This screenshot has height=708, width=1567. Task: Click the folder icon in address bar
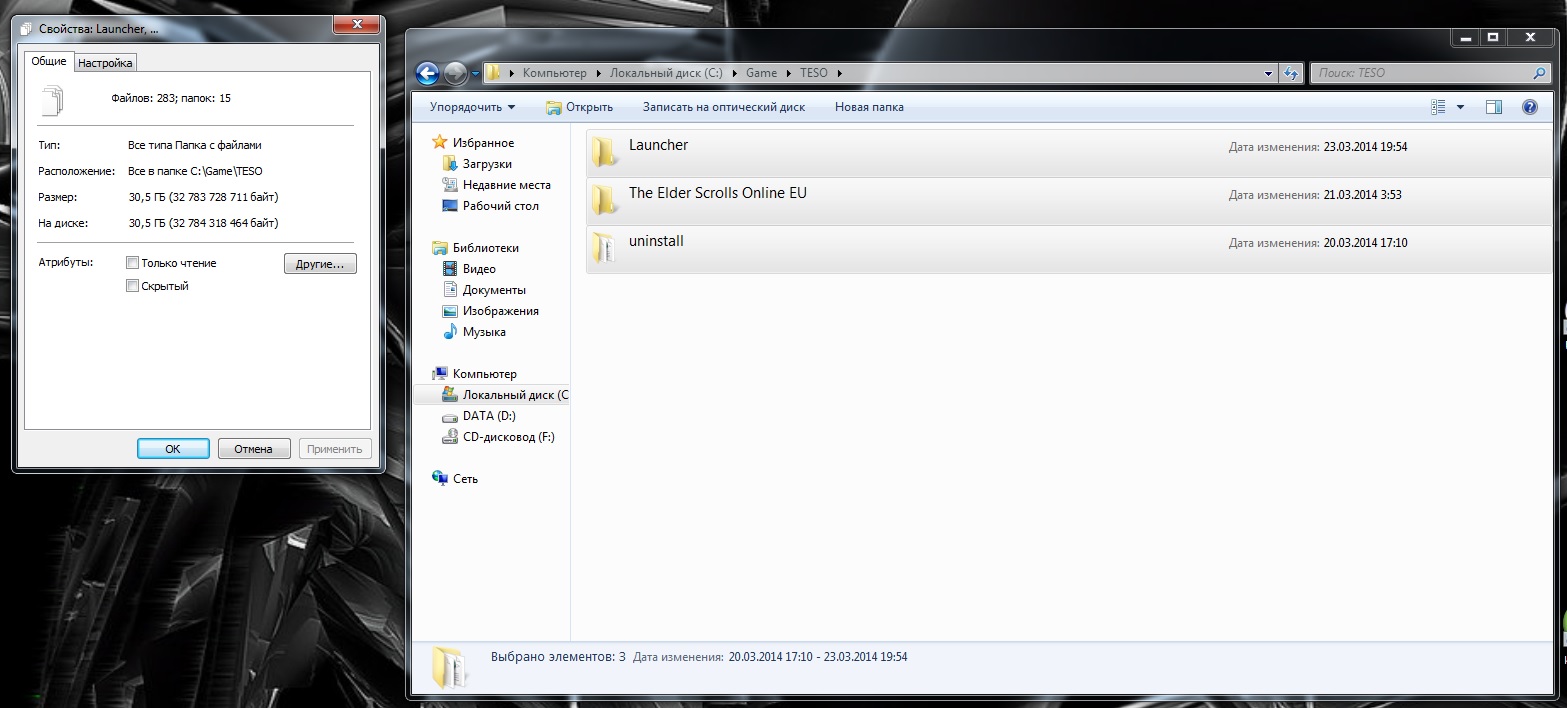pyautogui.click(x=493, y=73)
